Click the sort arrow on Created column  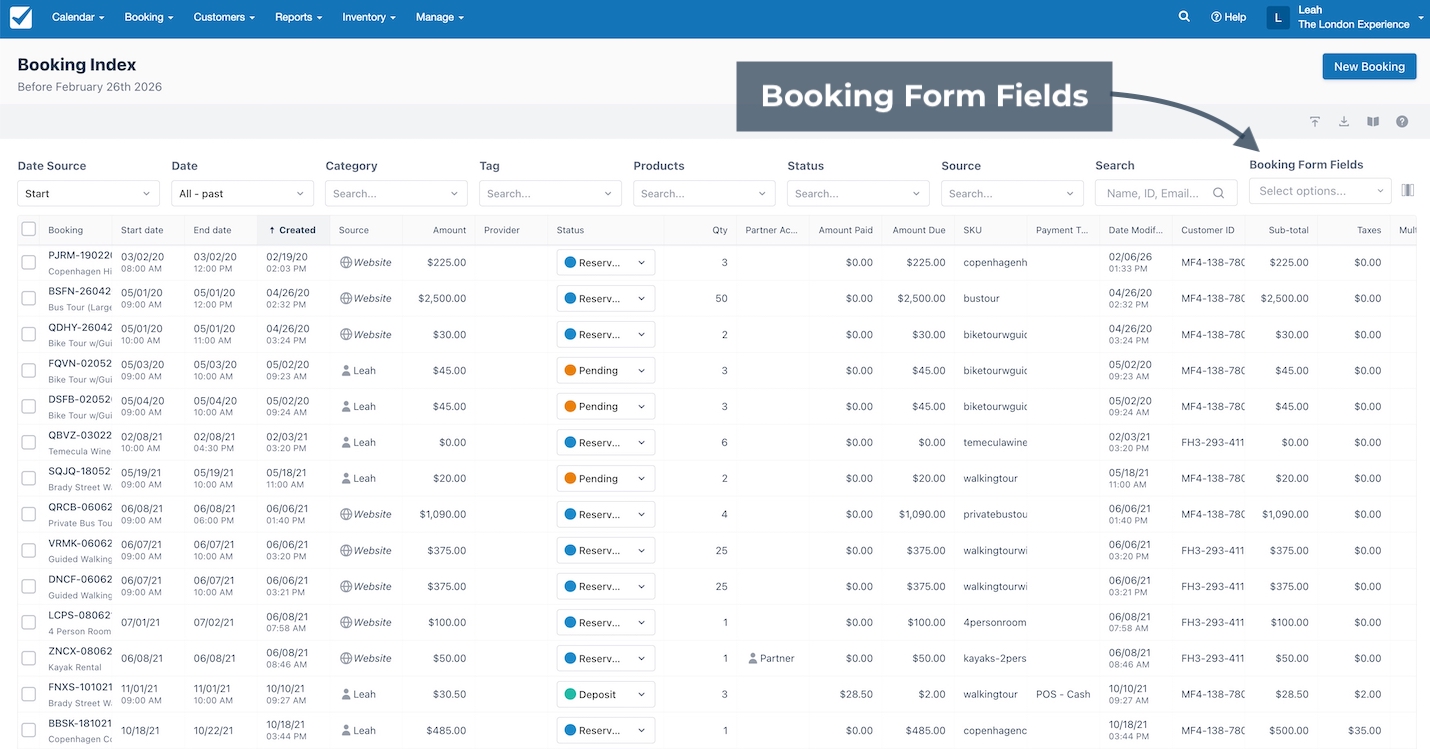tap(272, 230)
